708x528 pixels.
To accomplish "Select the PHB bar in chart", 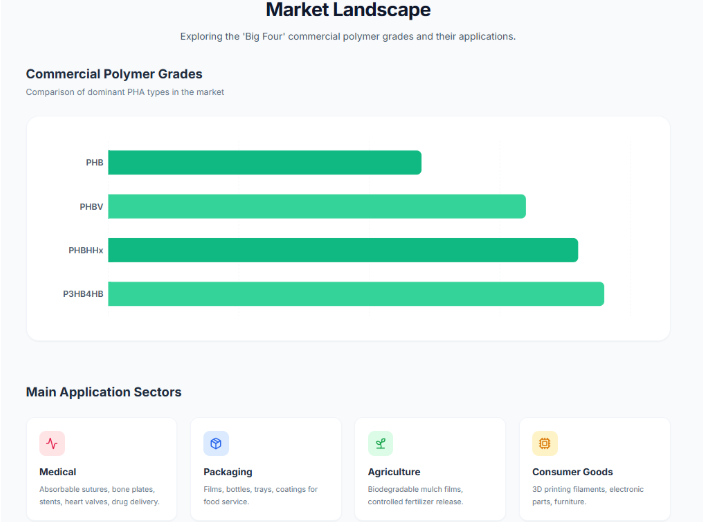I will [x=264, y=162].
